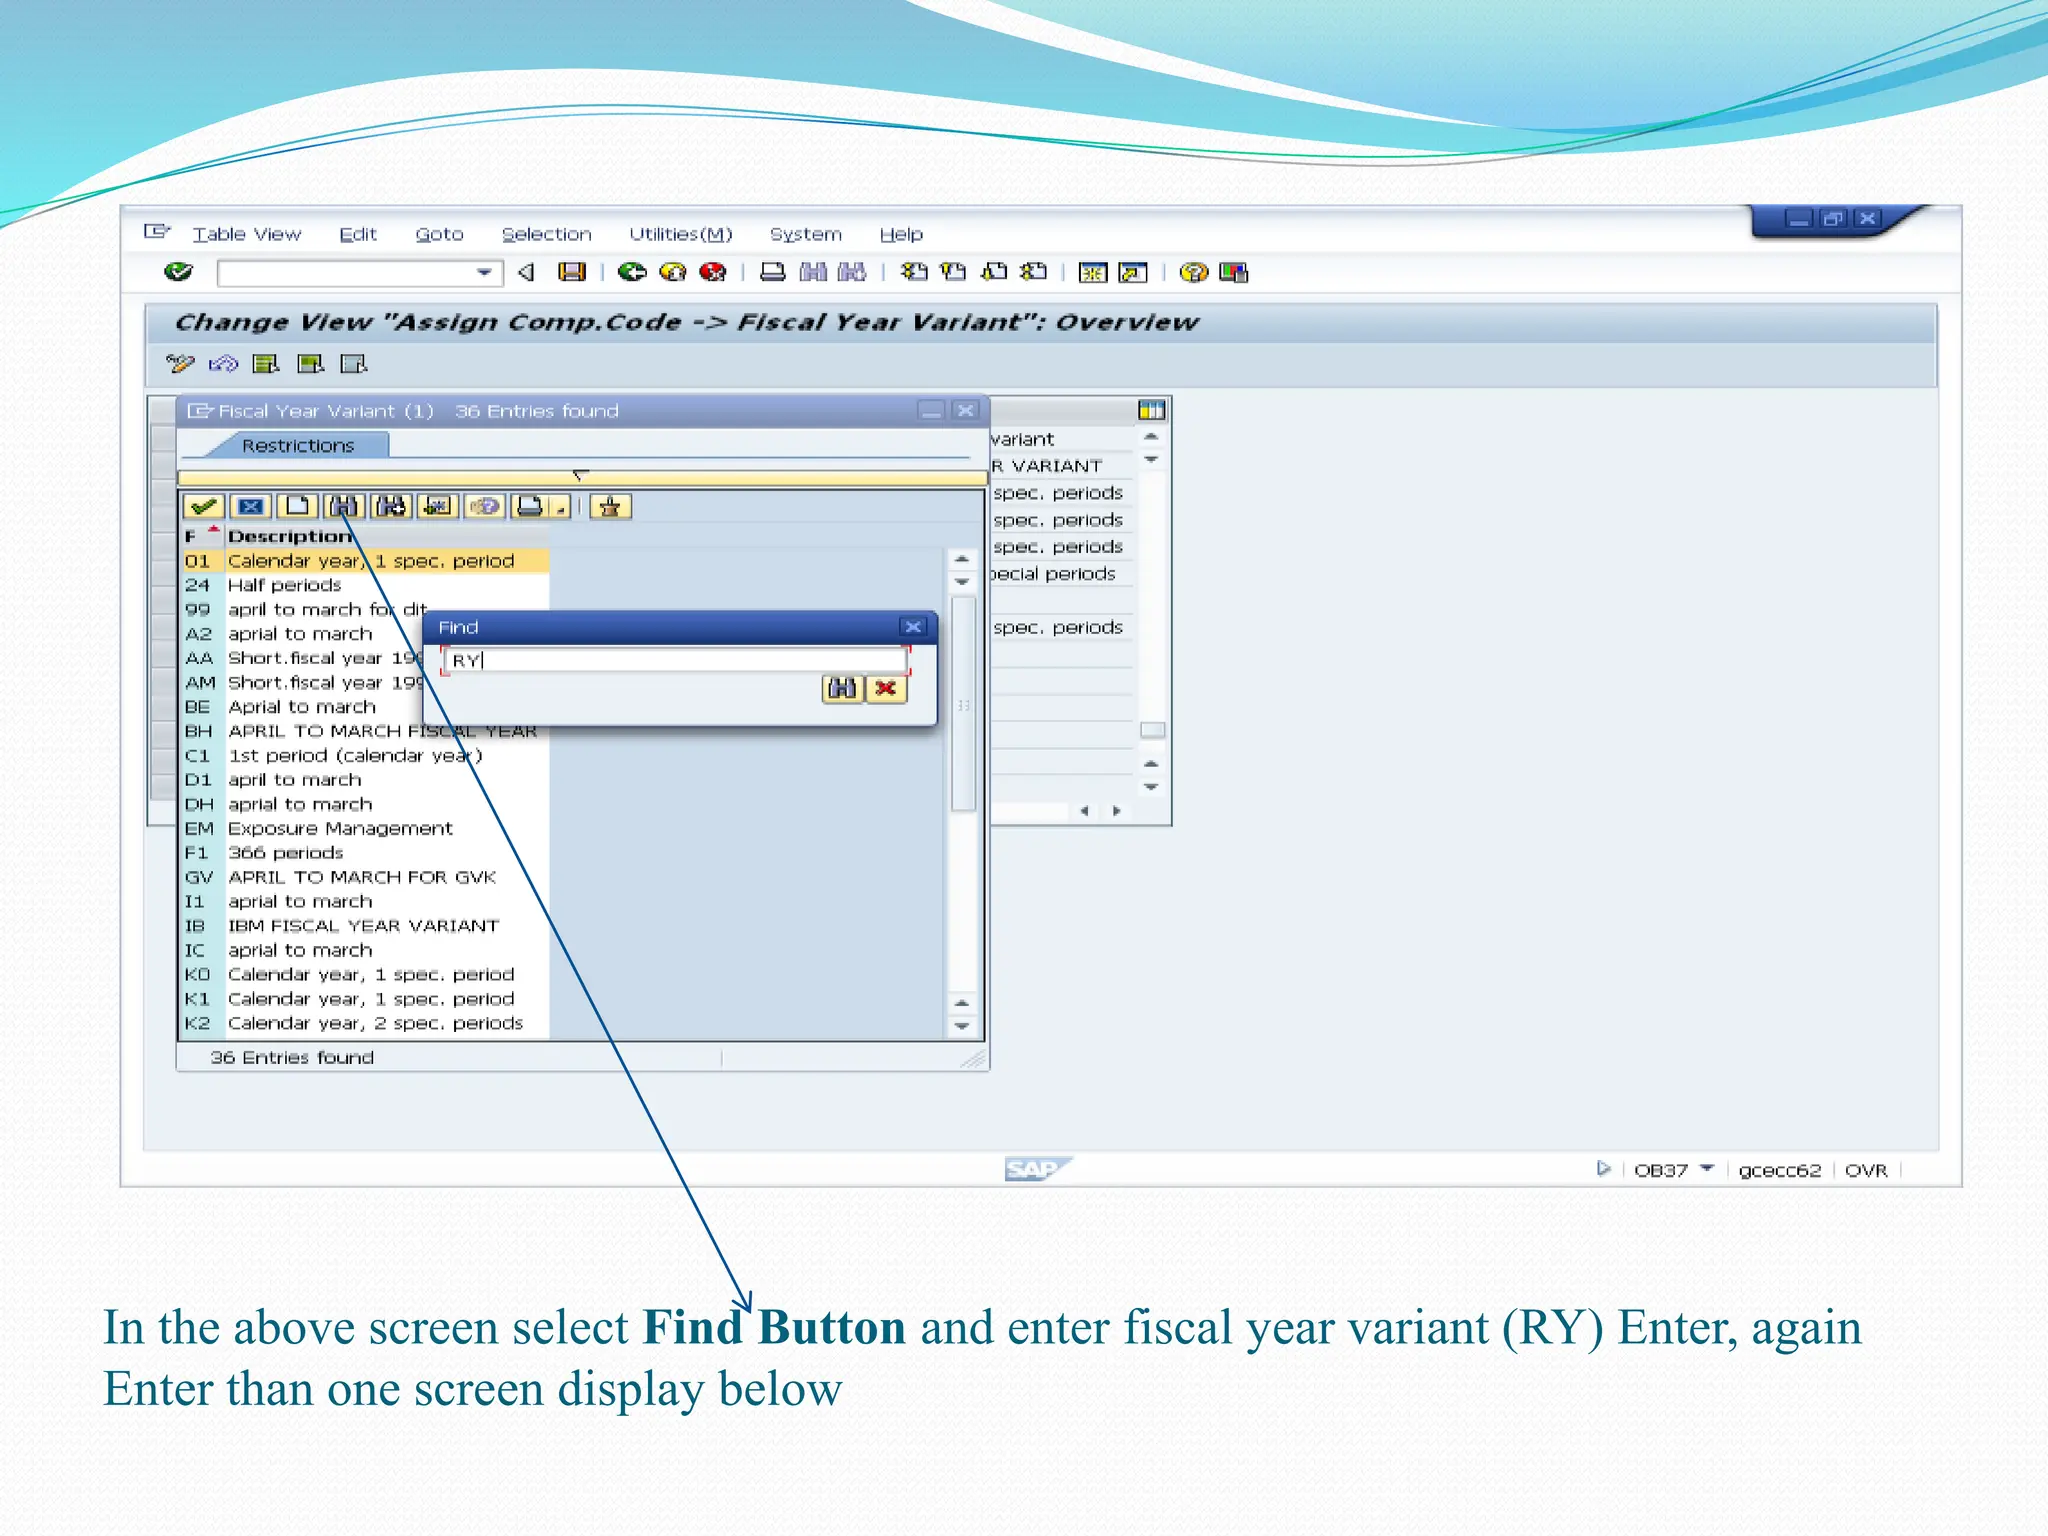Click the Find binoculars button in popup toolbar

[344, 506]
